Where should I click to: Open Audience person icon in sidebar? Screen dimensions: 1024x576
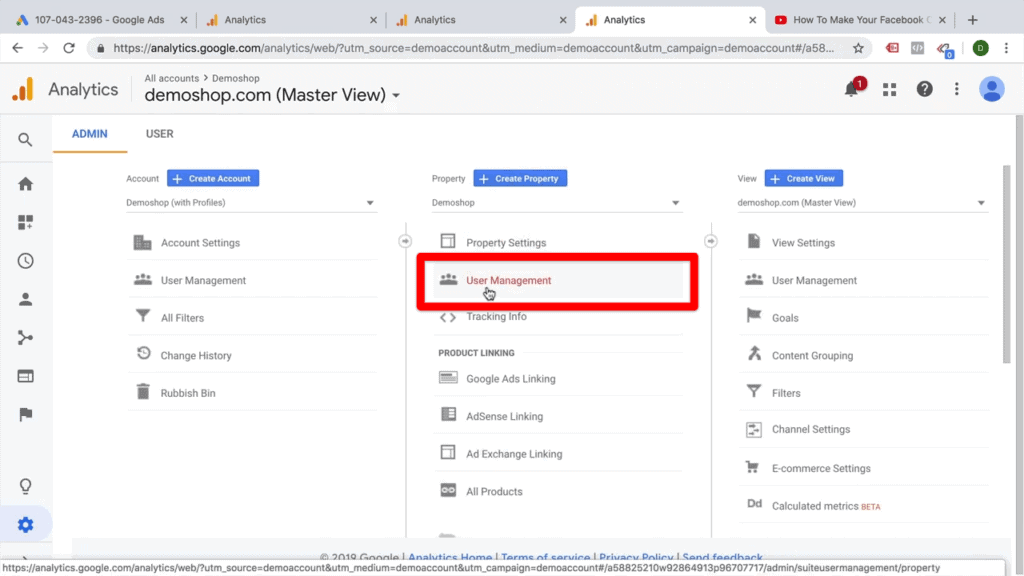point(25,299)
